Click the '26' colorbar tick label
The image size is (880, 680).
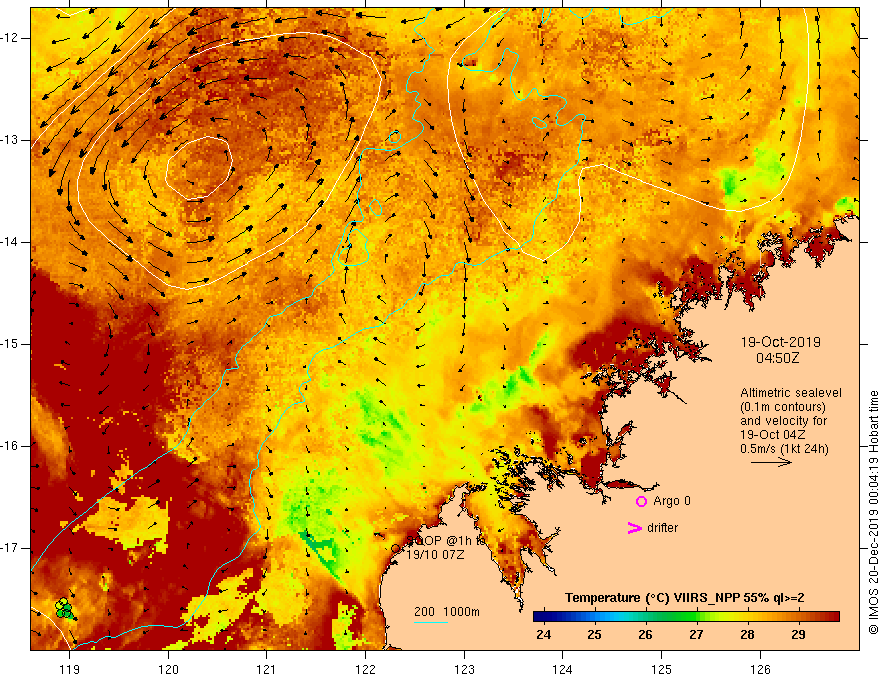click(645, 635)
